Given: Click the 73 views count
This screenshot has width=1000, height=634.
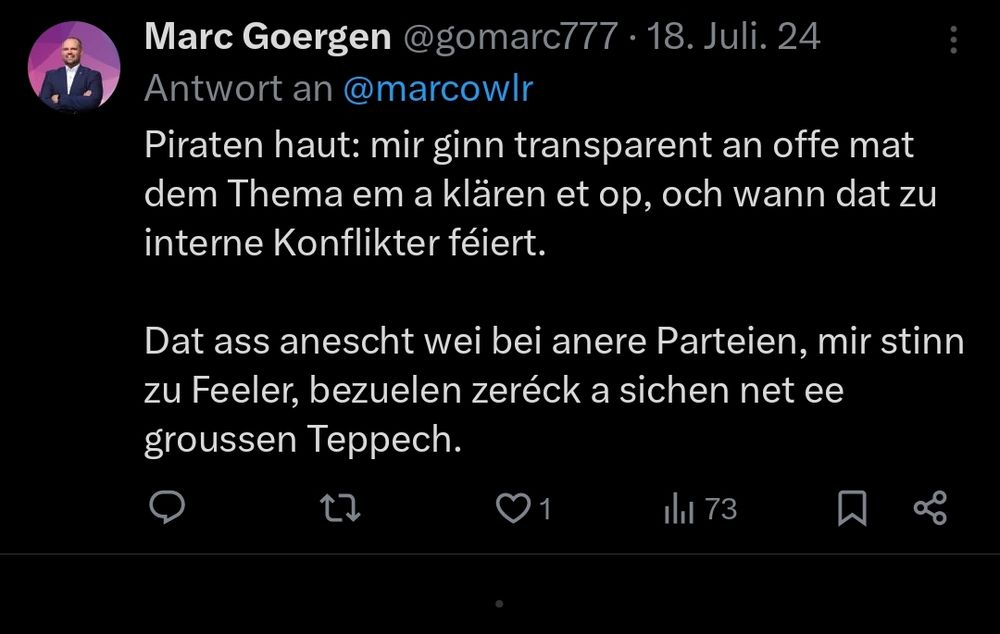Looking at the screenshot, I should [721, 510].
